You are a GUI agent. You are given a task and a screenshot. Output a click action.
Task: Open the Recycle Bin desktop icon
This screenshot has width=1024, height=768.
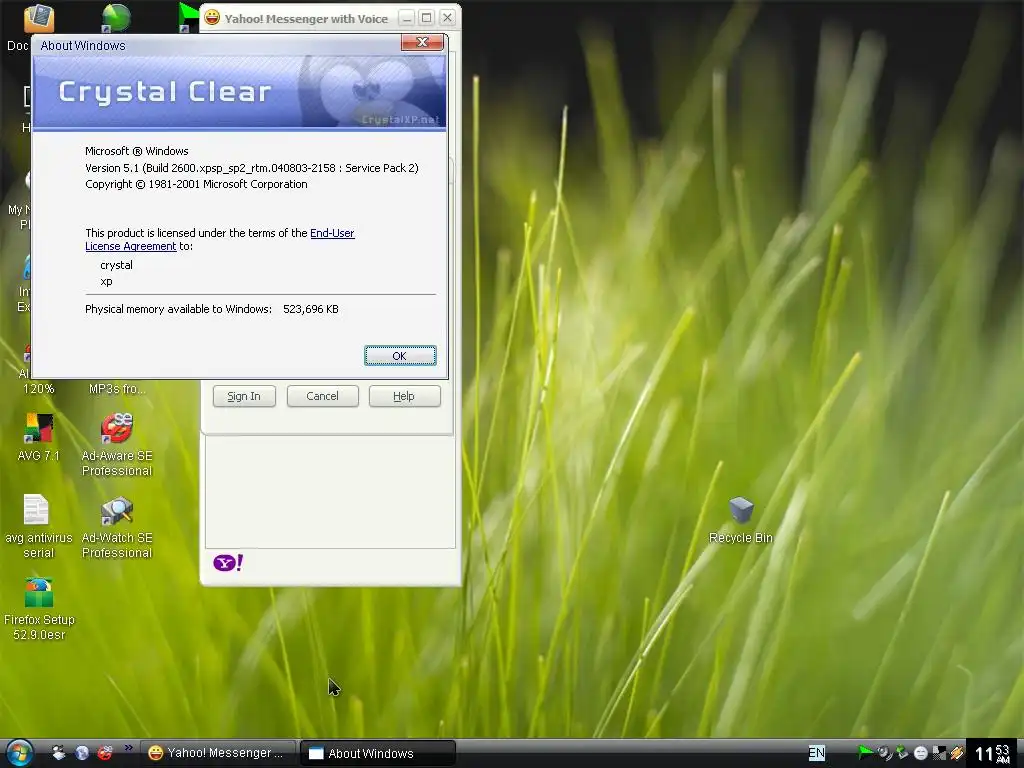point(741,520)
